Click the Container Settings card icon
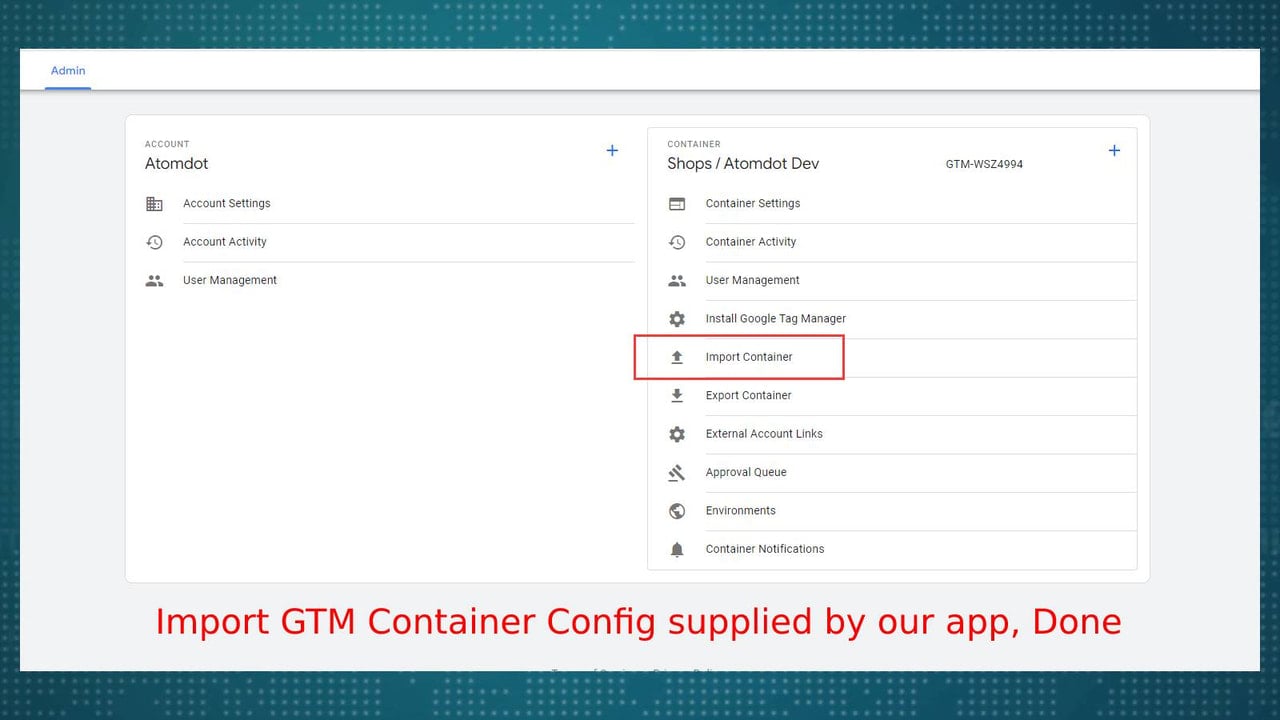The image size is (1280, 720). point(677,204)
